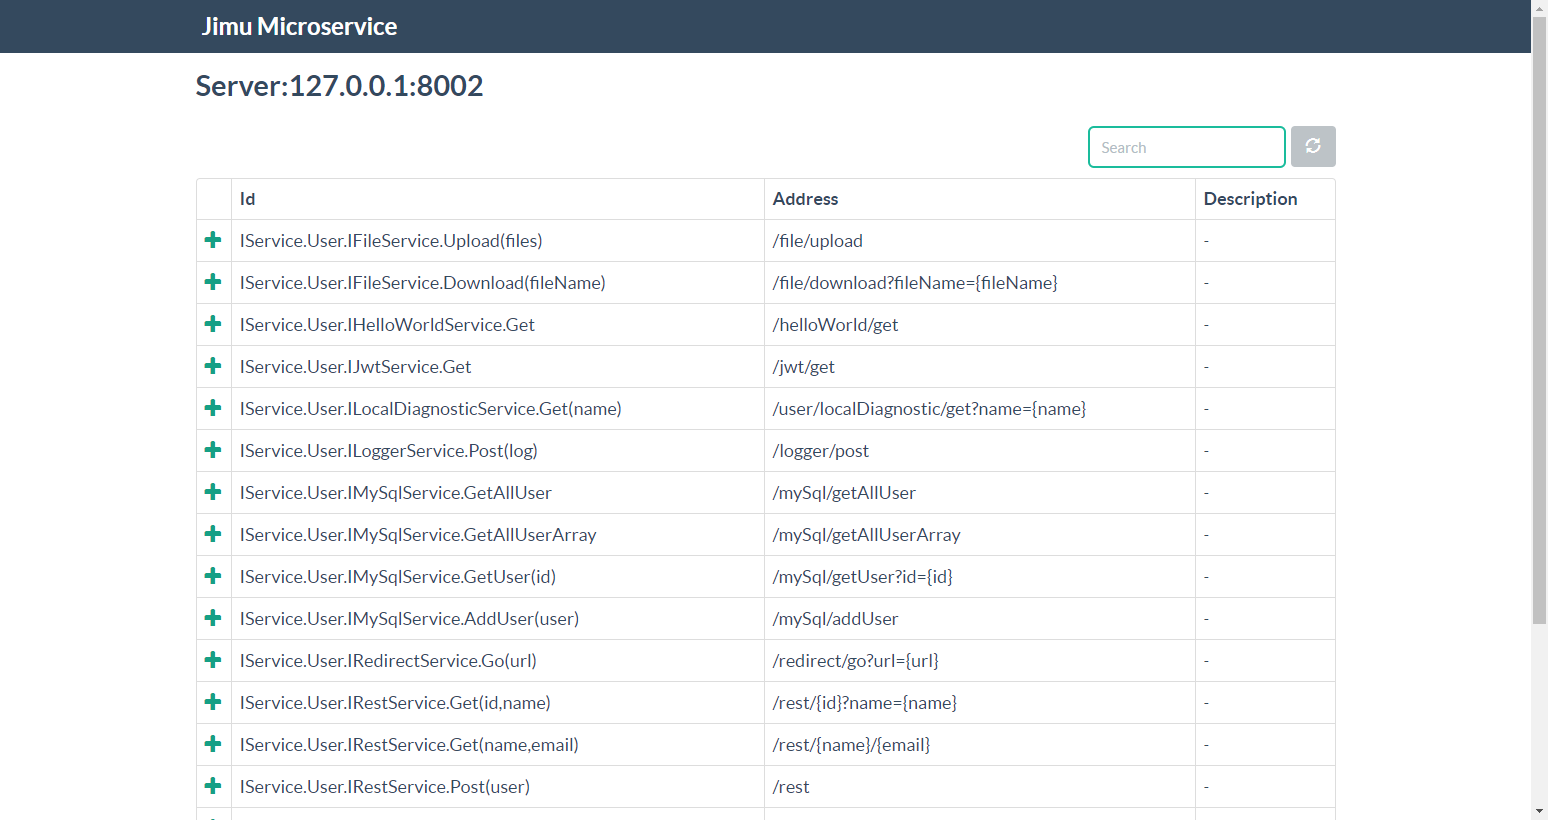1548x820 pixels.
Task: Expand the IRedirectService.Go(url) row
Action: 213,660
